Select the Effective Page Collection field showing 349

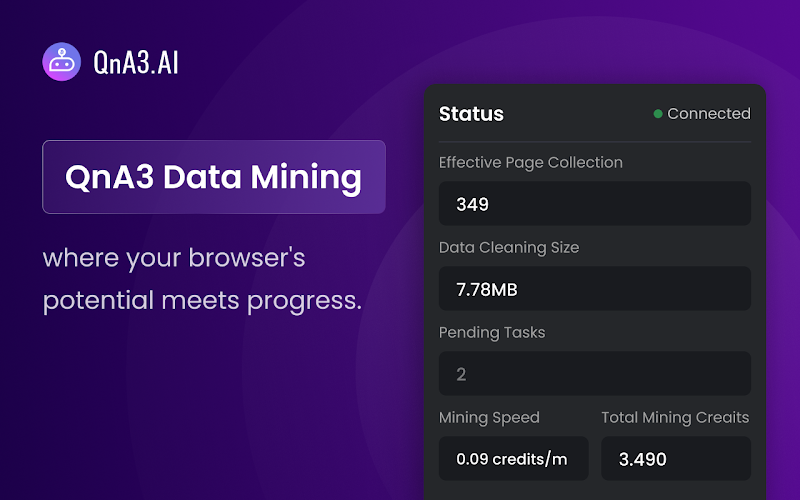pos(594,204)
